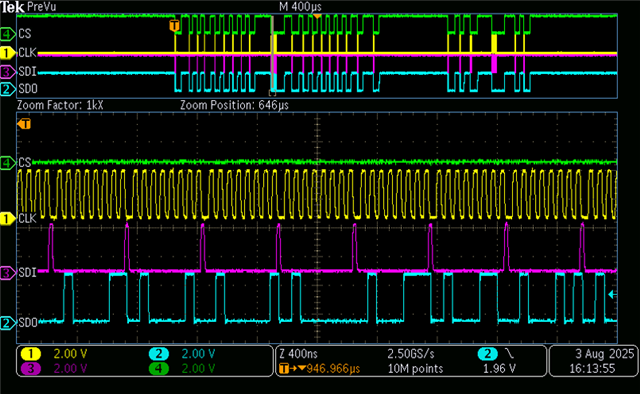Click the 10M points record length readout

(416, 369)
